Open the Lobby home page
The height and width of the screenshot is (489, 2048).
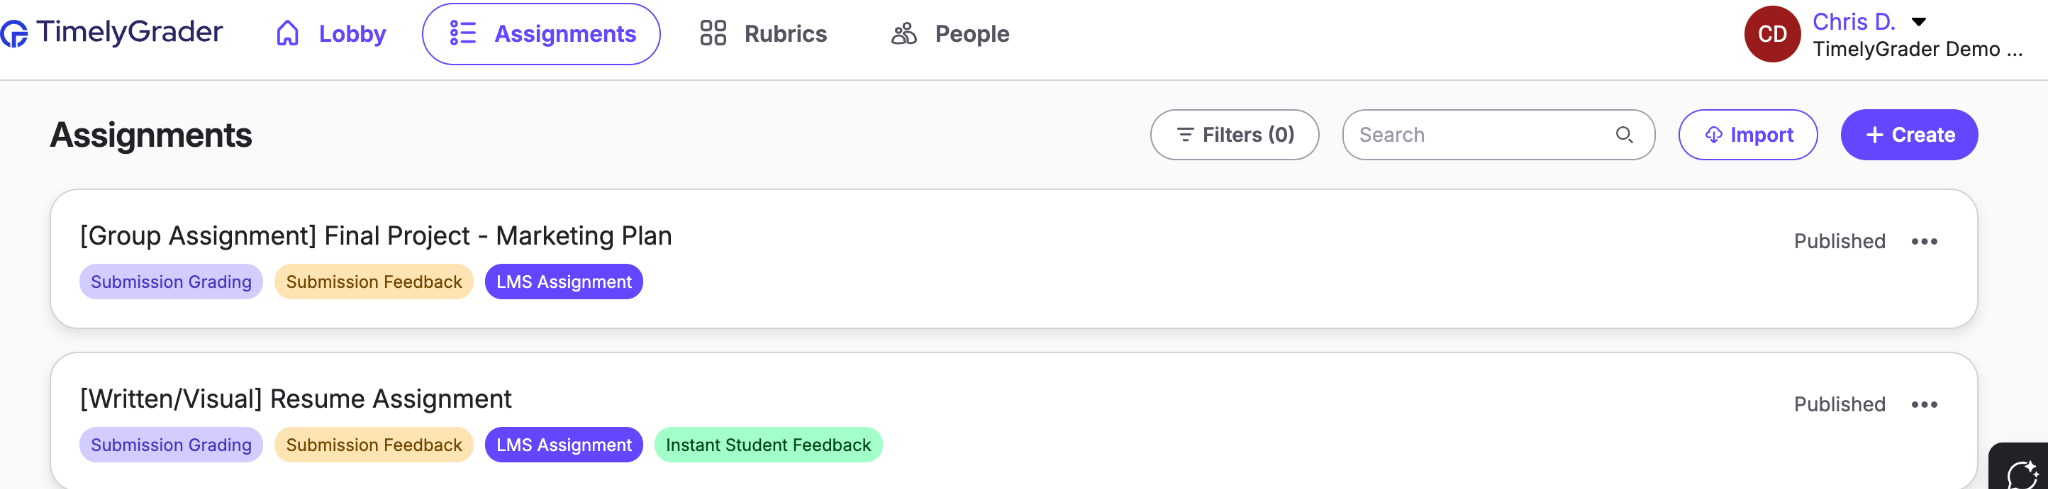tap(331, 34)
